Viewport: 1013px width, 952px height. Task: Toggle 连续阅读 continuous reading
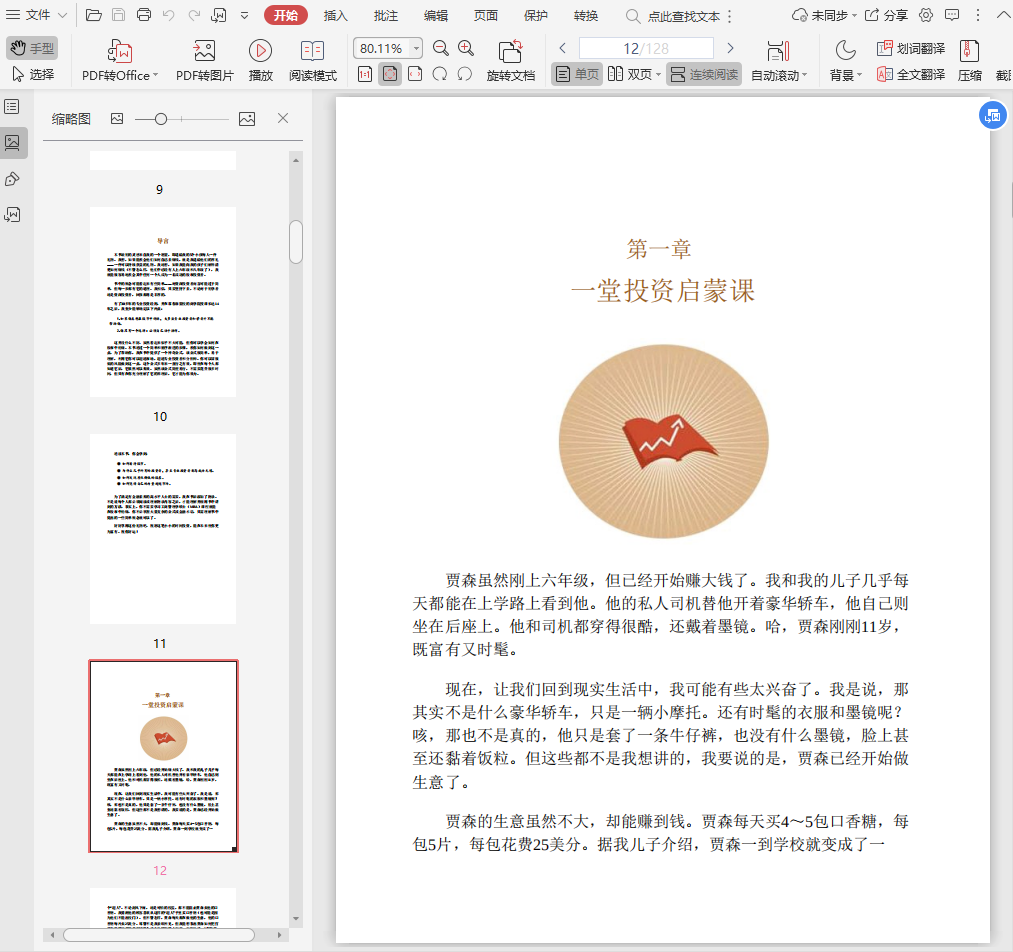pyautogui.click(x=704, y=74)
